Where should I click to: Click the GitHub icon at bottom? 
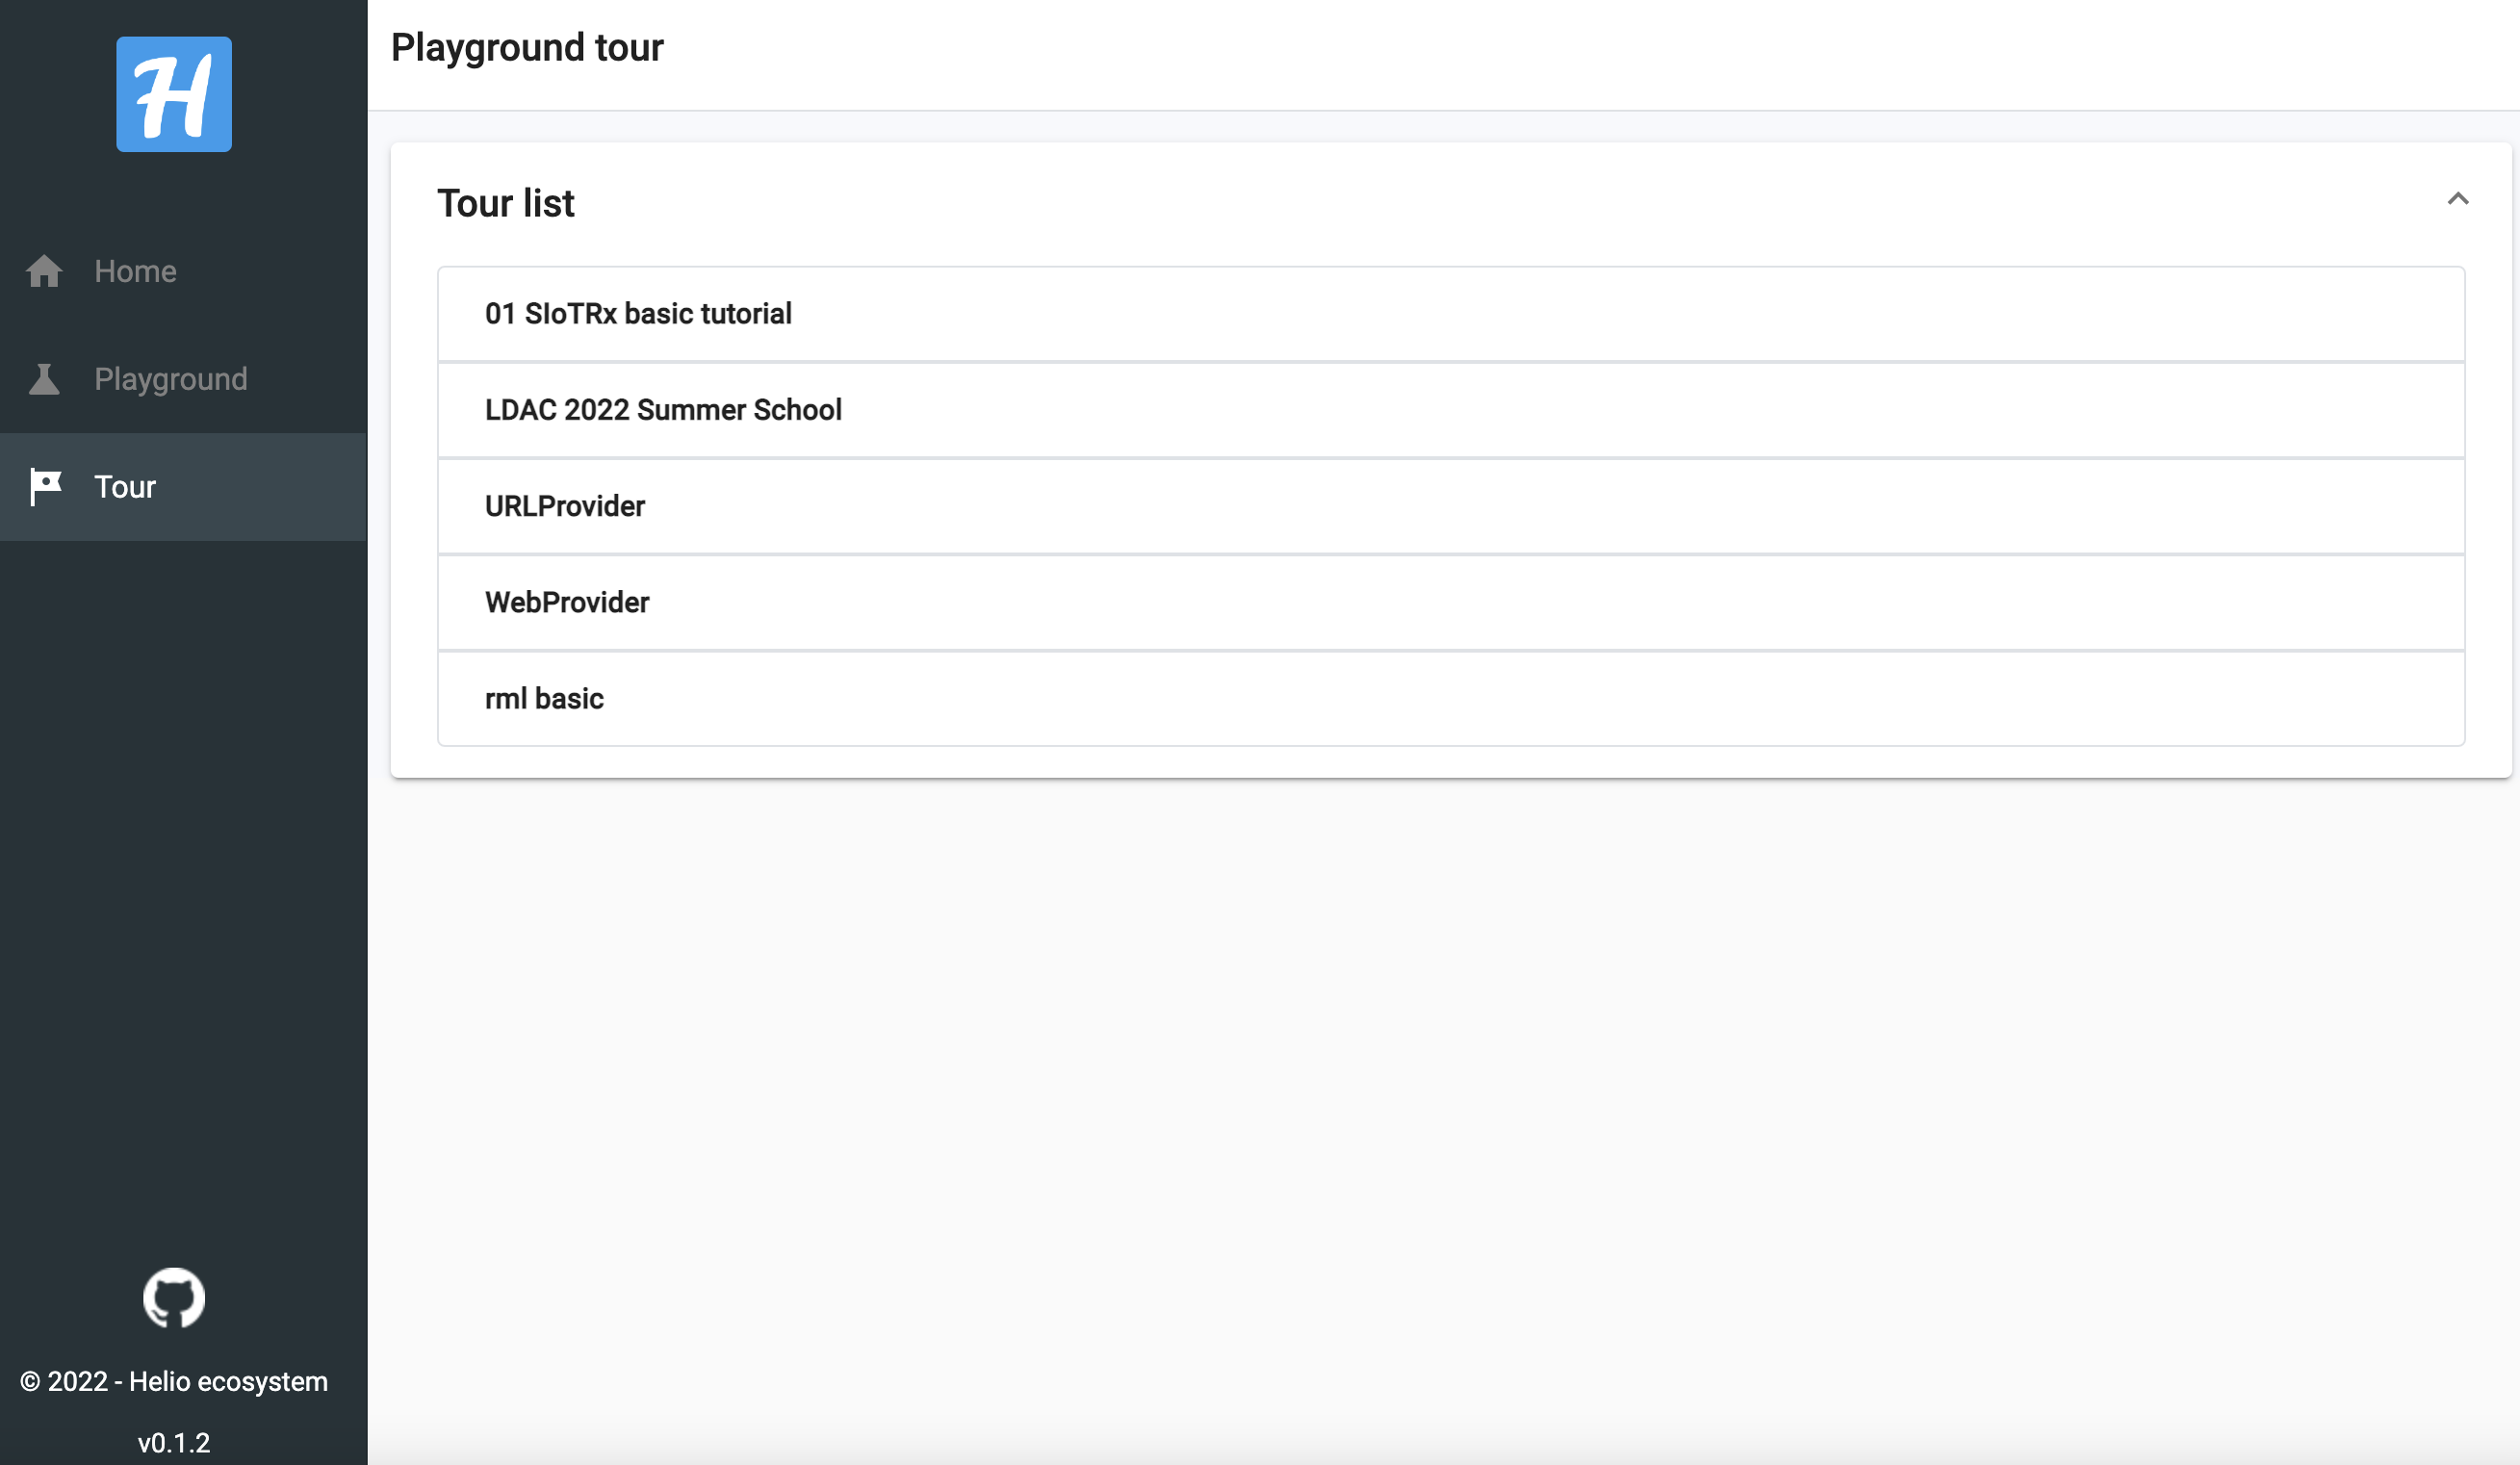point(172,1298)
